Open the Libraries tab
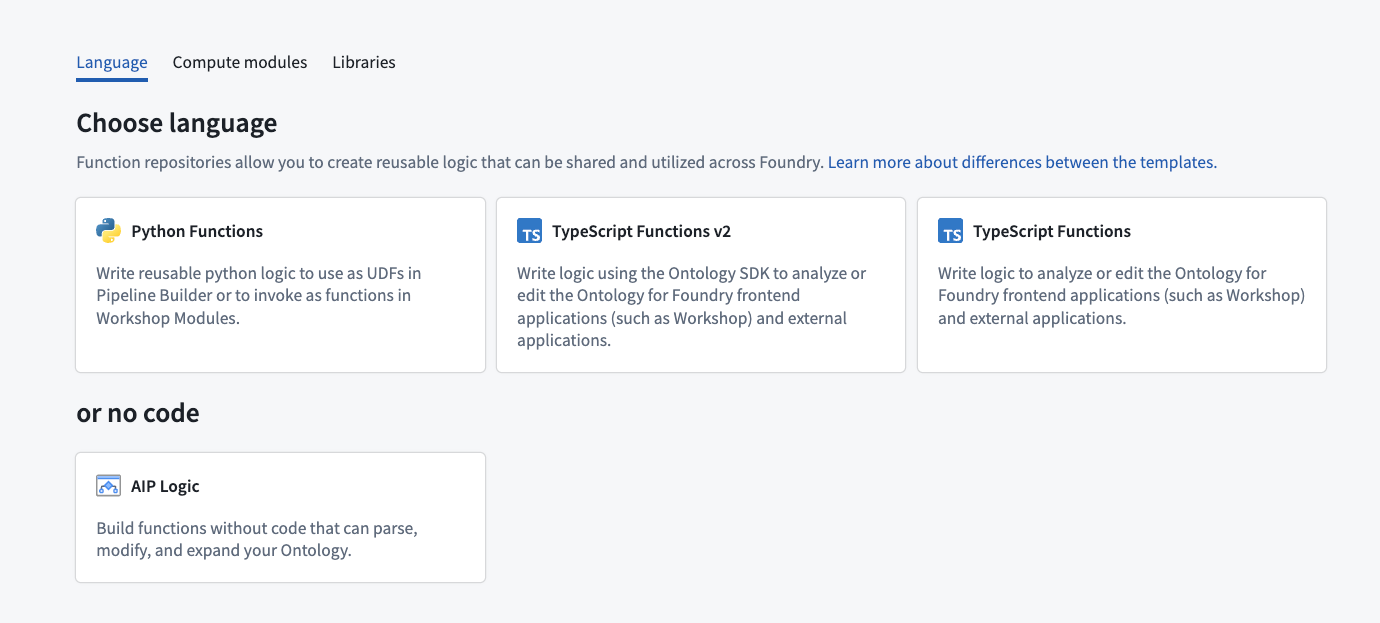 [364, 62]
